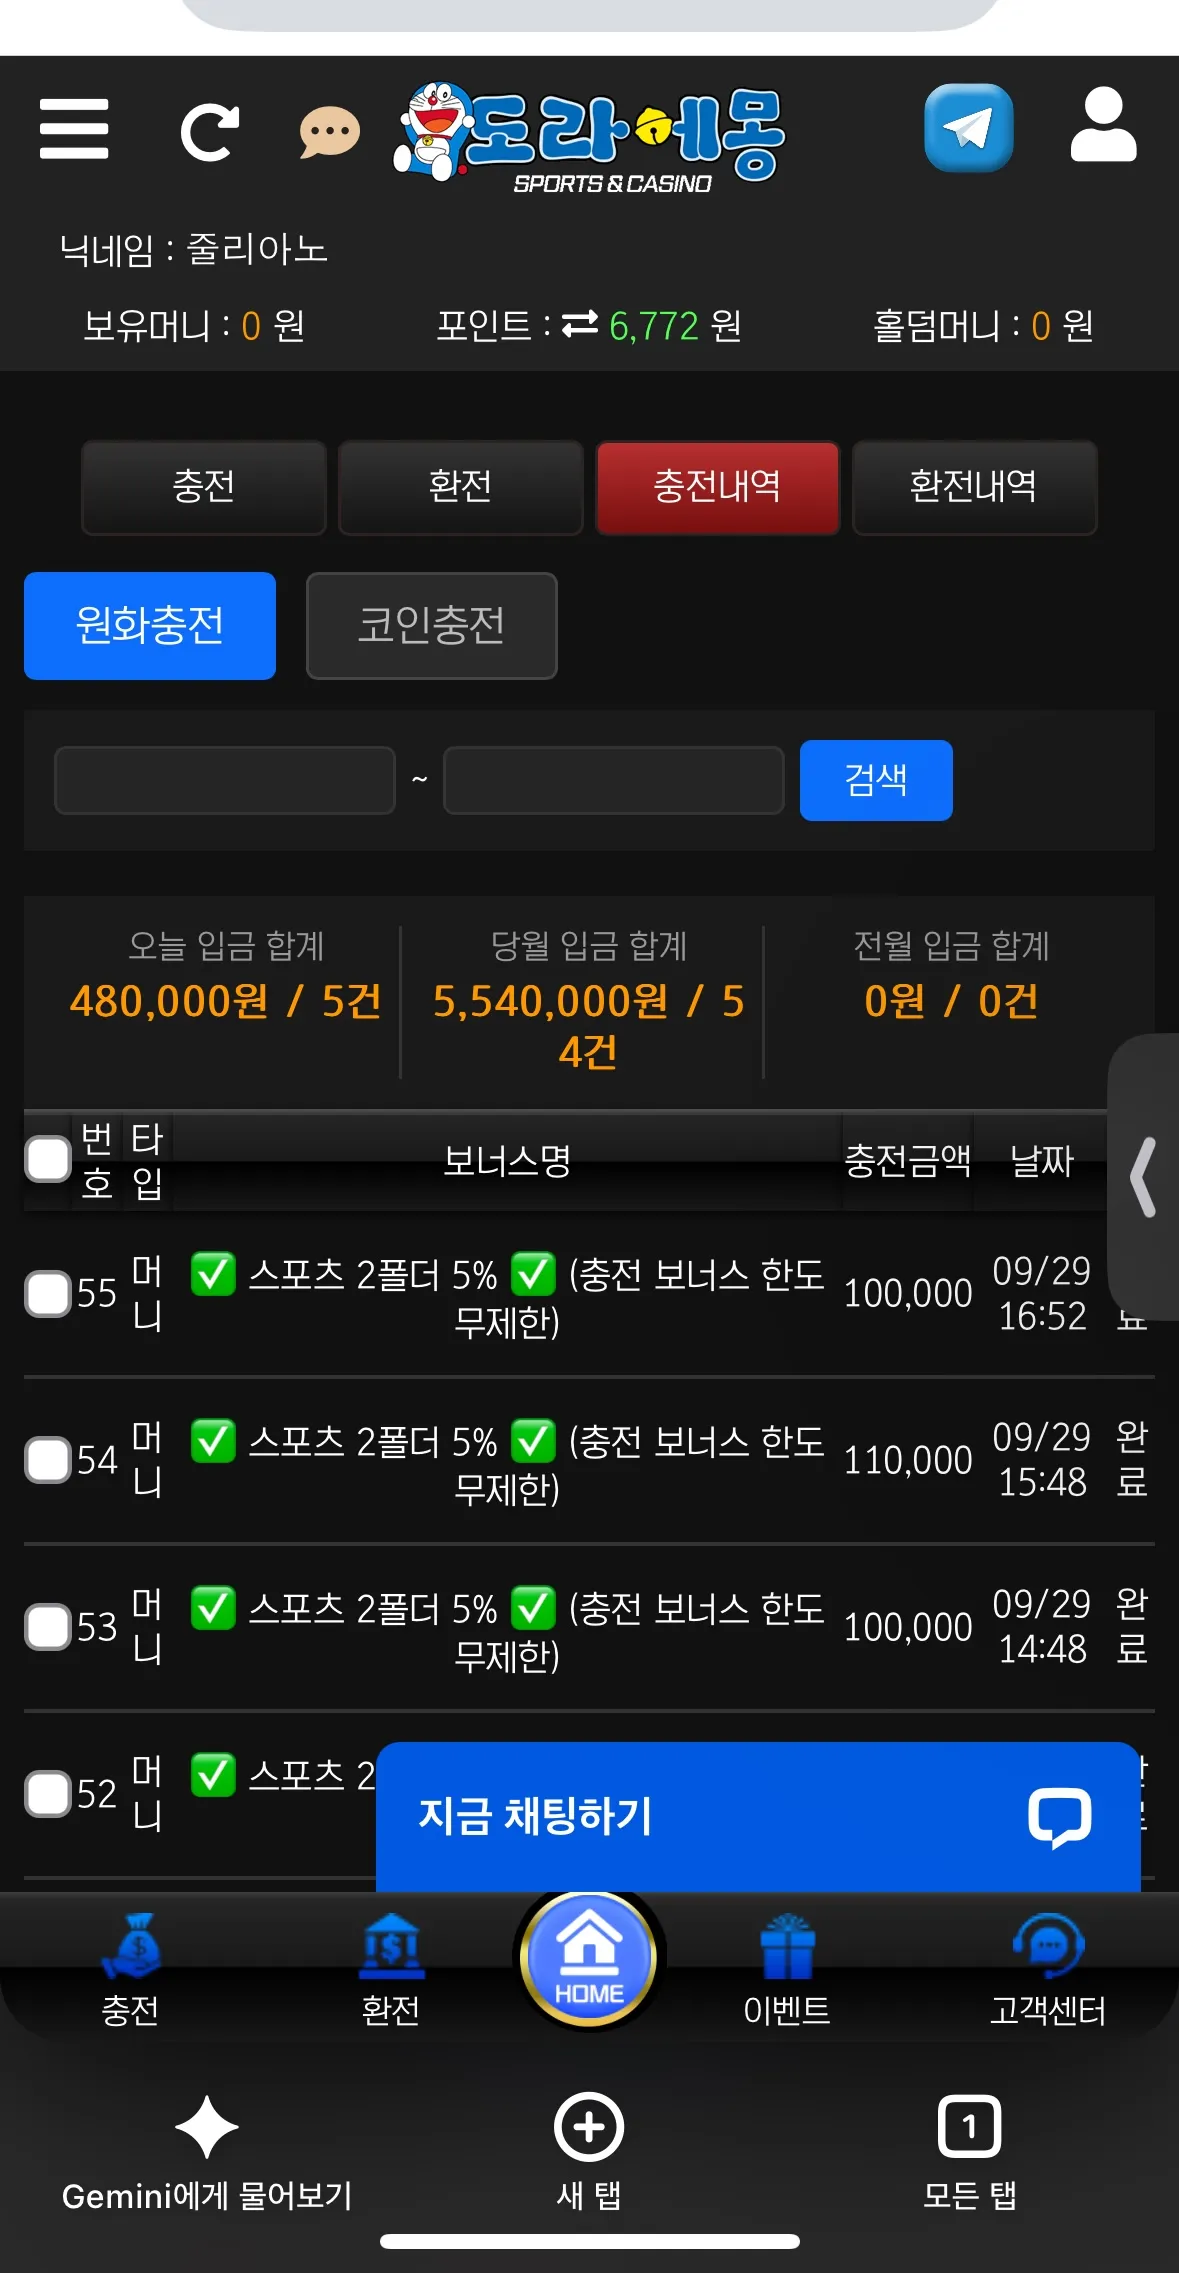Open the chat bubble icon in header
Image resolution: width=1179 pixels, height=2273 pixels.
330,132
